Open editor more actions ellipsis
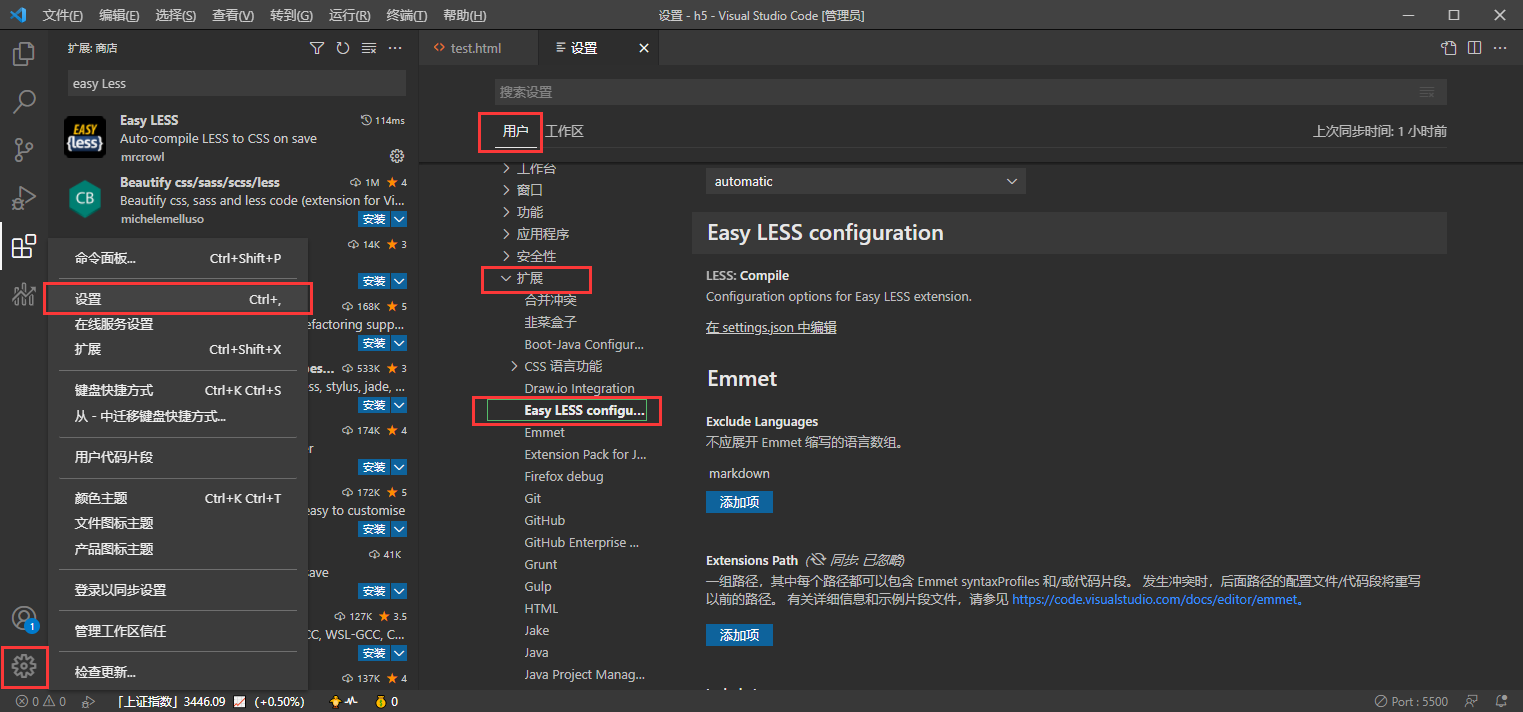This screenshot has width=1523, height=712. point(1500,48)
